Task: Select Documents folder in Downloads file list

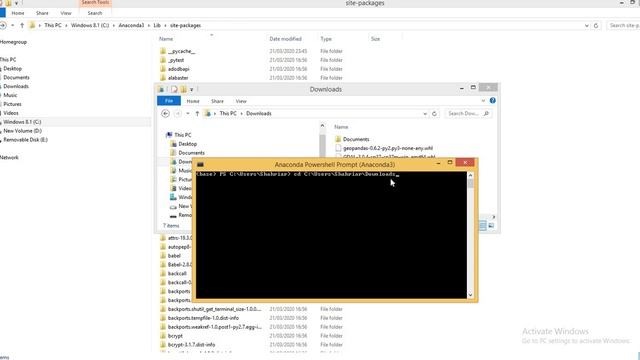Action: [356, 139]
